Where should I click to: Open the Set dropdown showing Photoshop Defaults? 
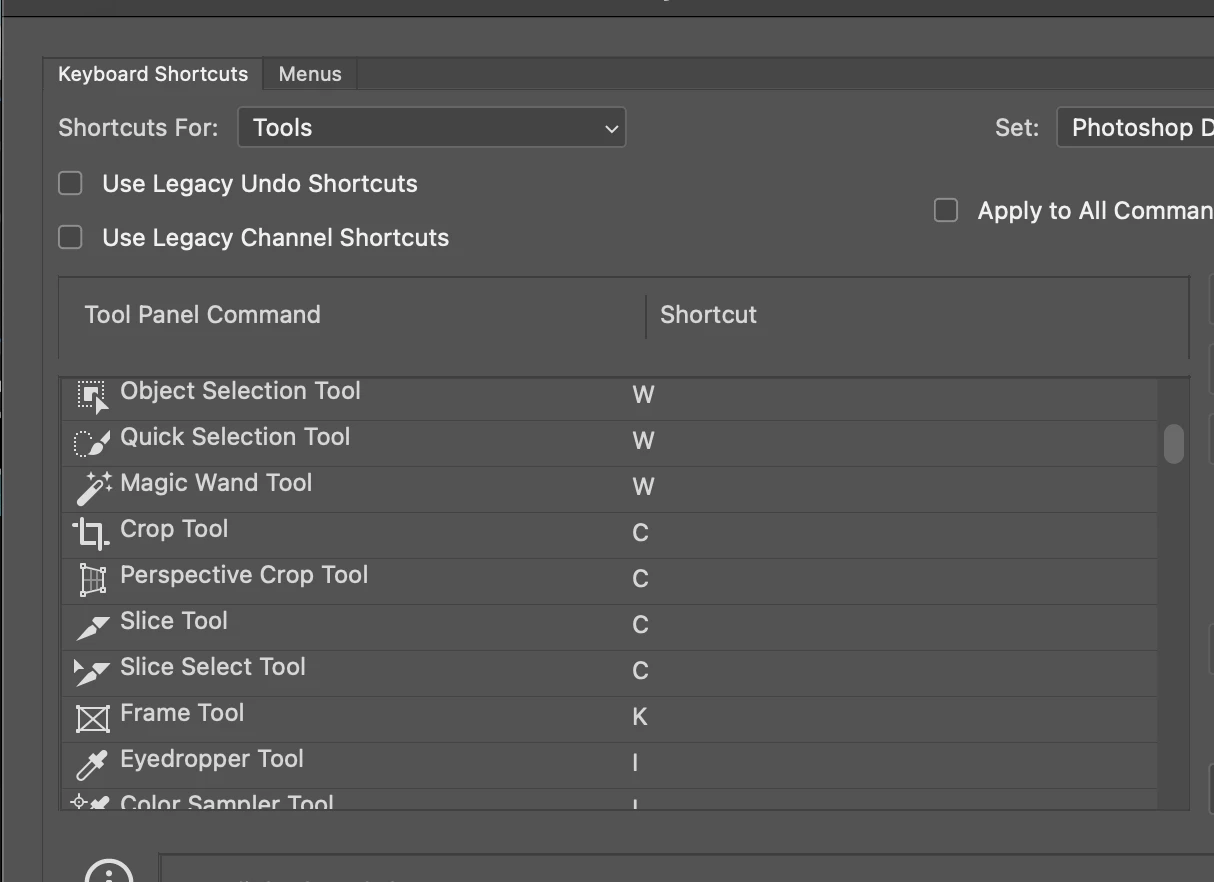tap(1135, 128)
